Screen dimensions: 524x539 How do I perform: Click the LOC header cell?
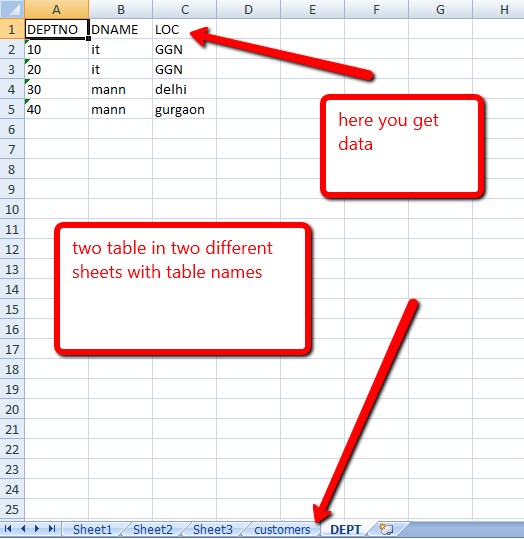(x=184, y=29)
